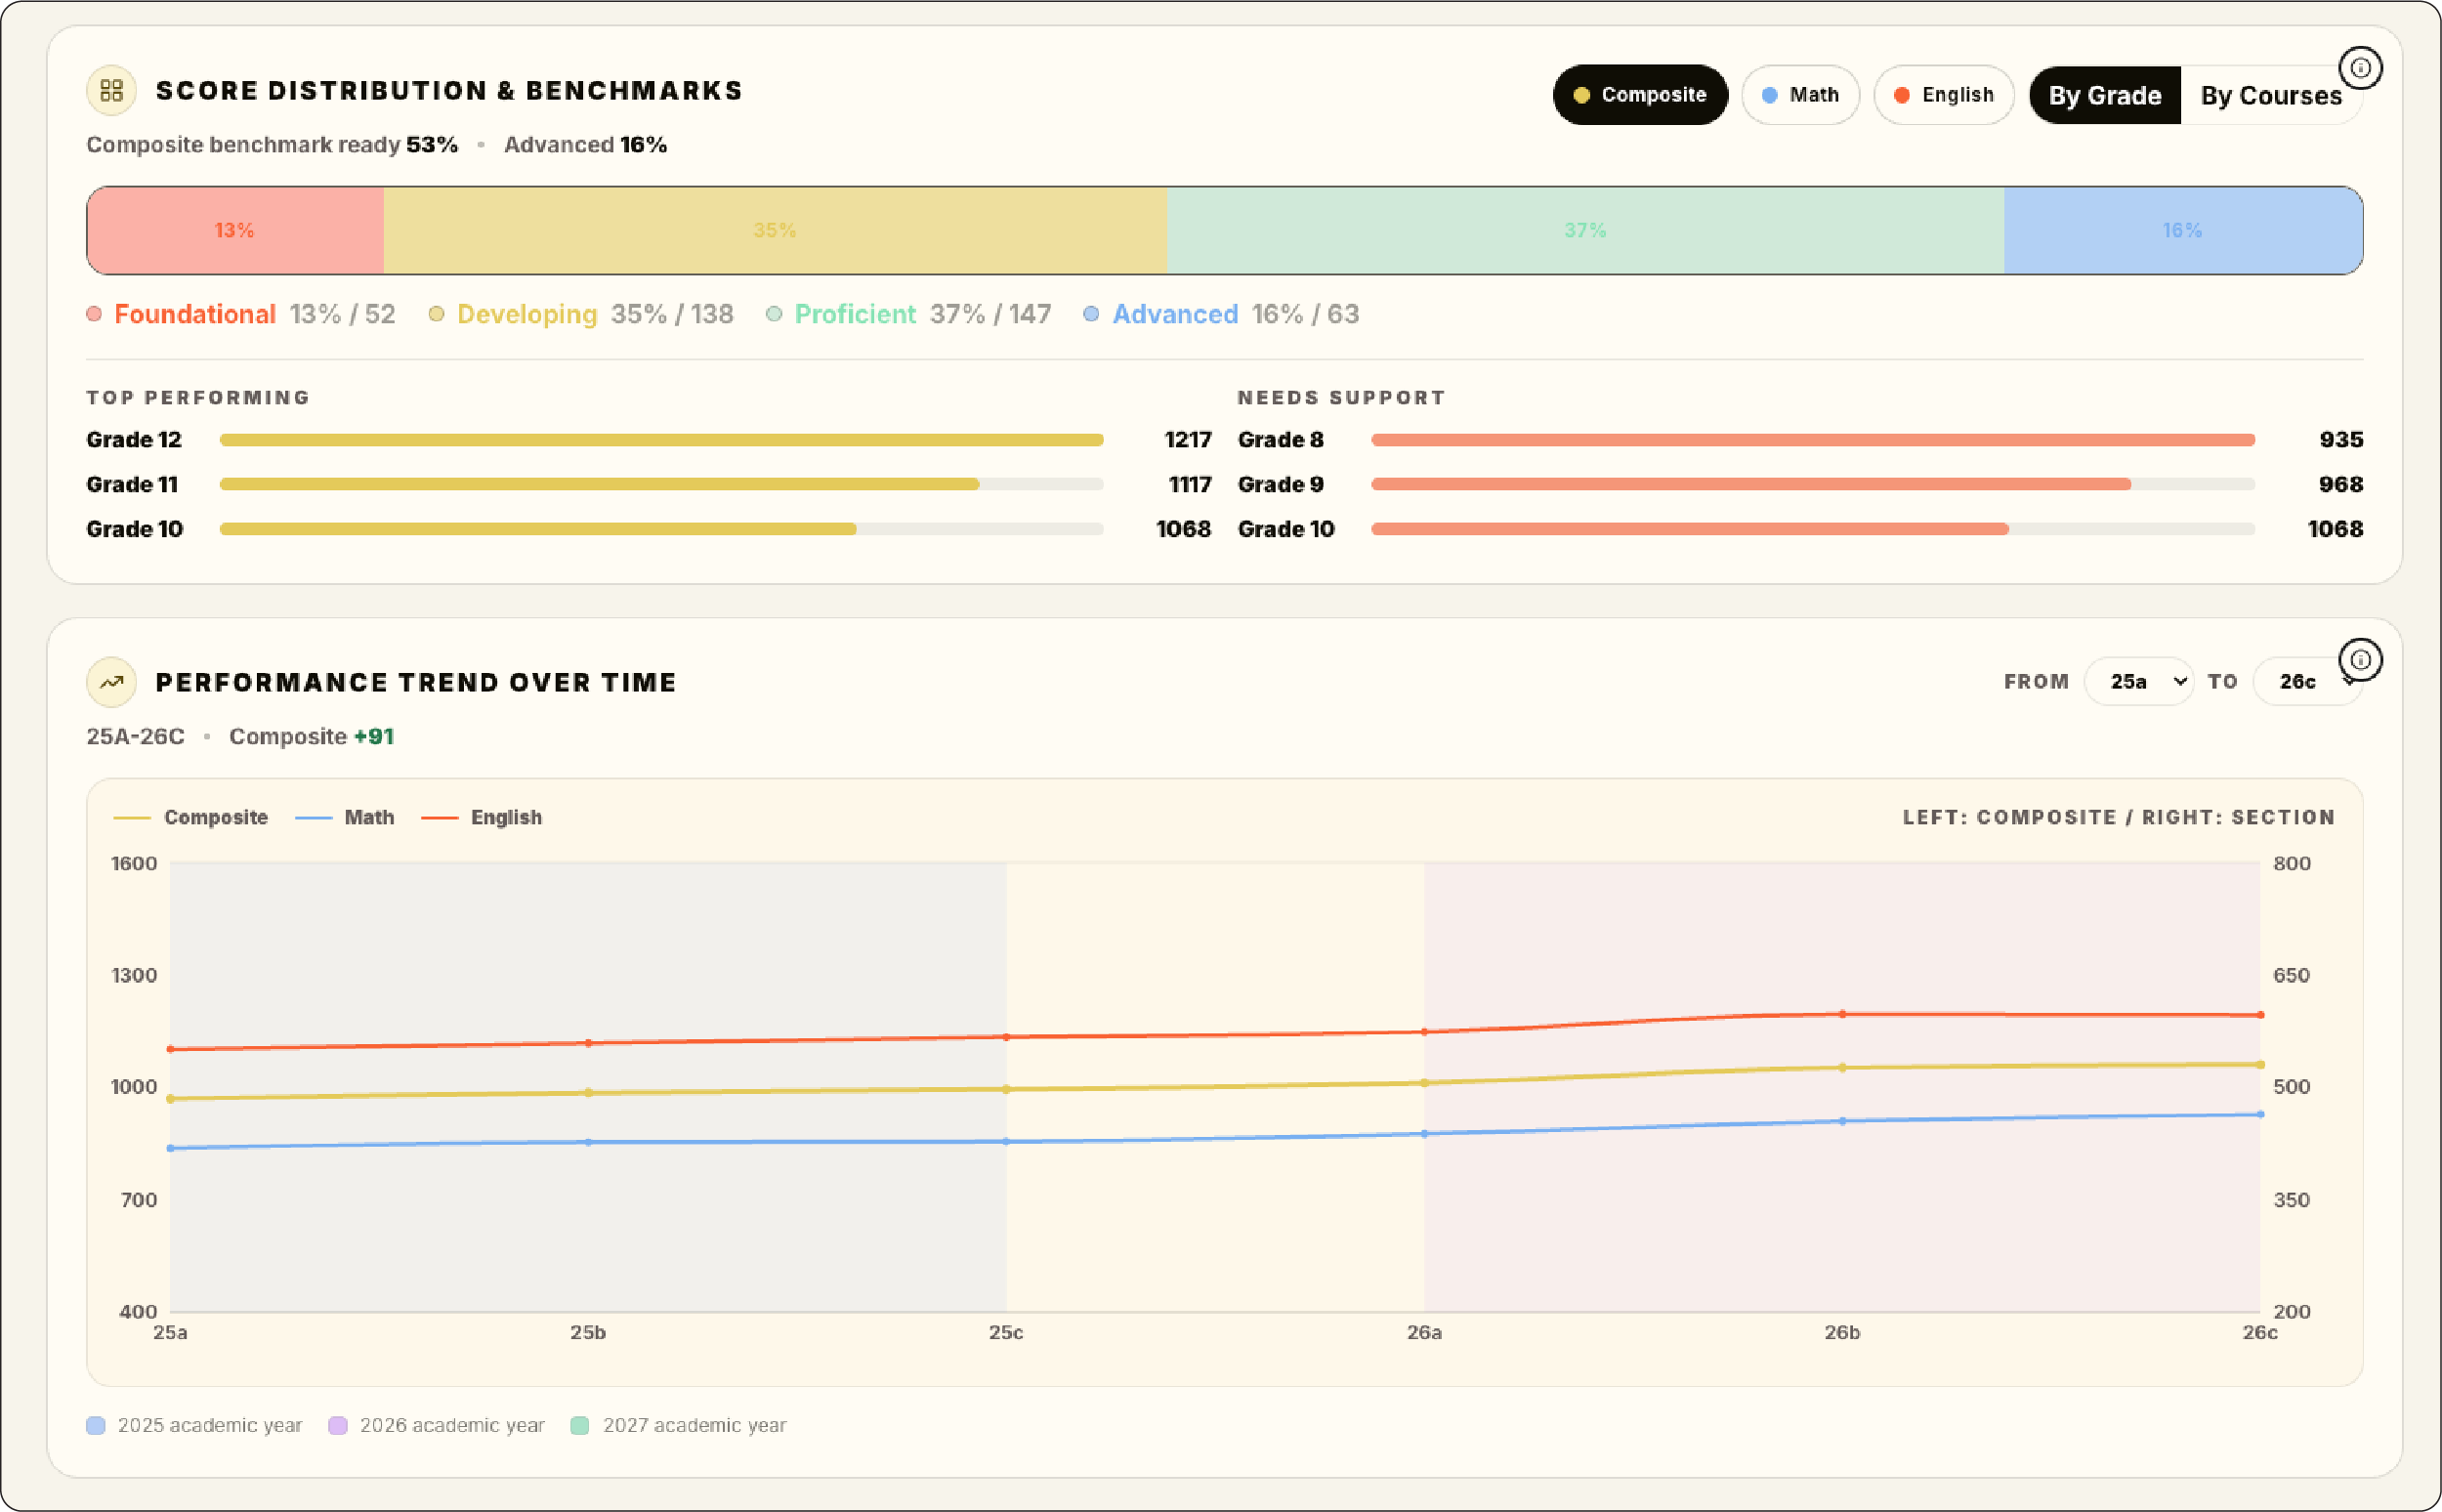The height and width of the screenshot is (1512, 2442).
Task: Switch to the By Grade view
Action: click(x=2105, y=95)
